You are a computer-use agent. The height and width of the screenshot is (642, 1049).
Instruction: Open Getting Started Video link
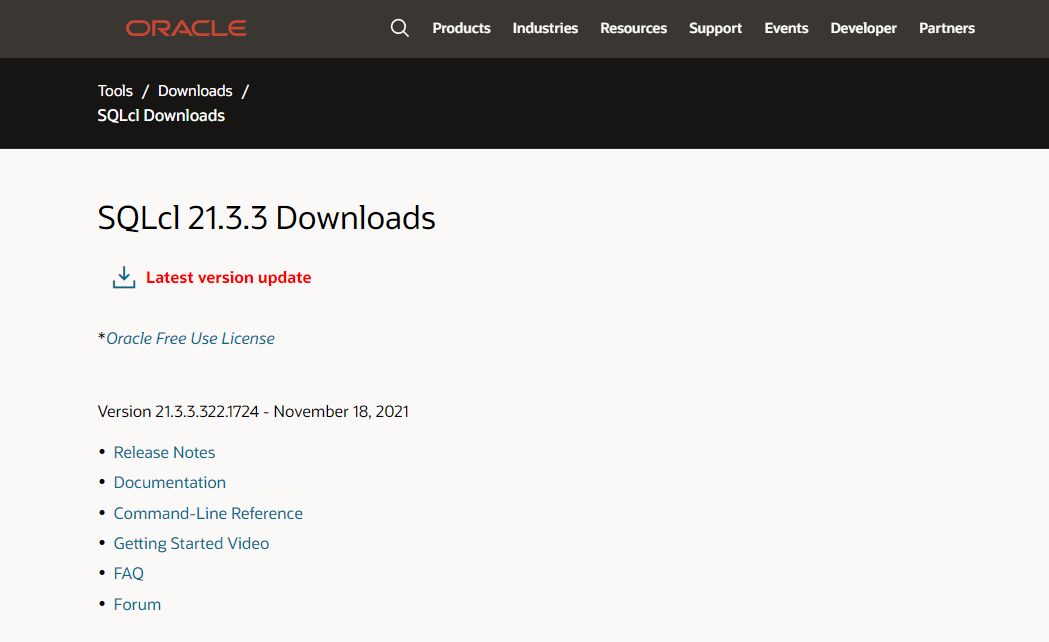pos(191,544)
